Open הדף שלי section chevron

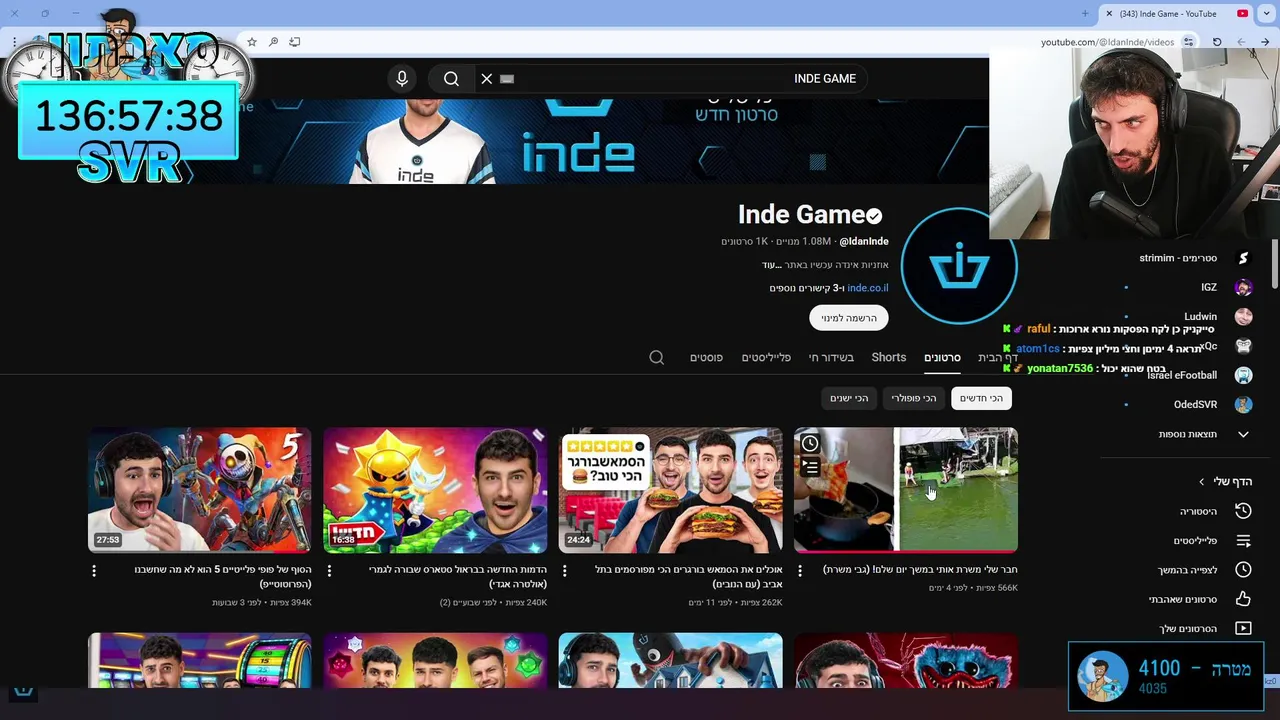(x=1202, y=482)
